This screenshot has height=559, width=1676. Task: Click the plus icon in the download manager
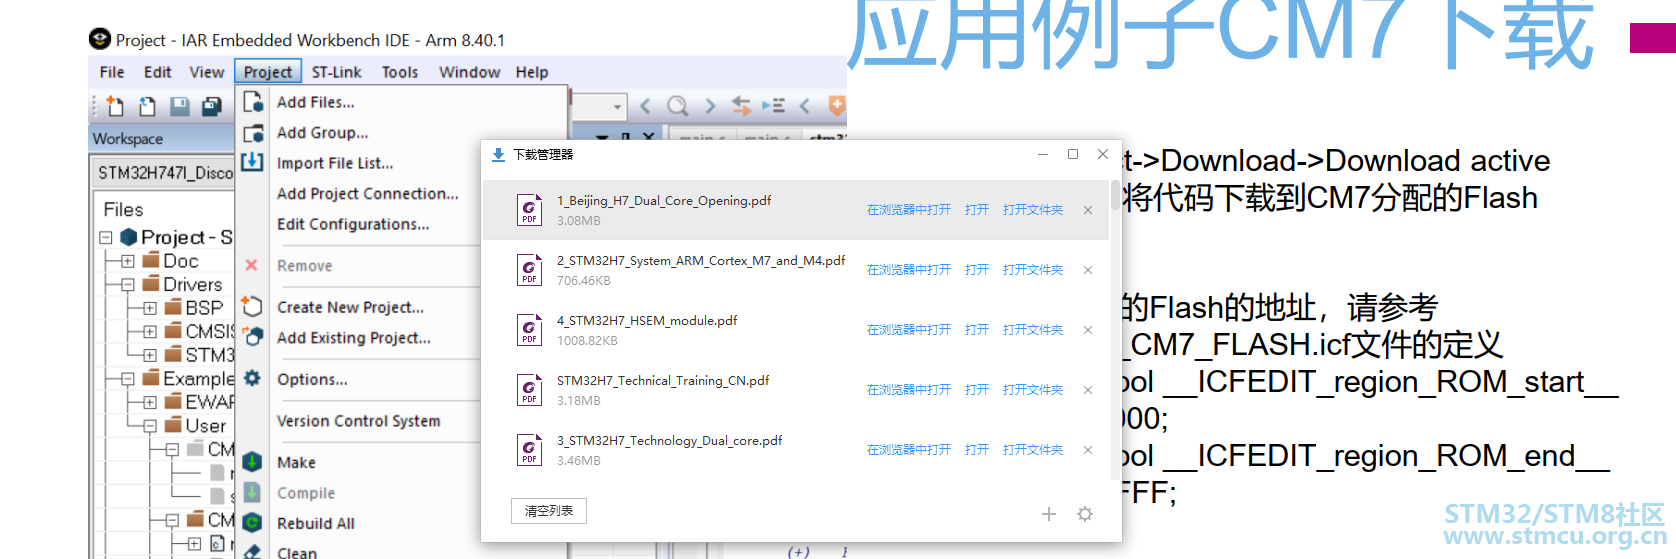click(x=1049, y=514)
